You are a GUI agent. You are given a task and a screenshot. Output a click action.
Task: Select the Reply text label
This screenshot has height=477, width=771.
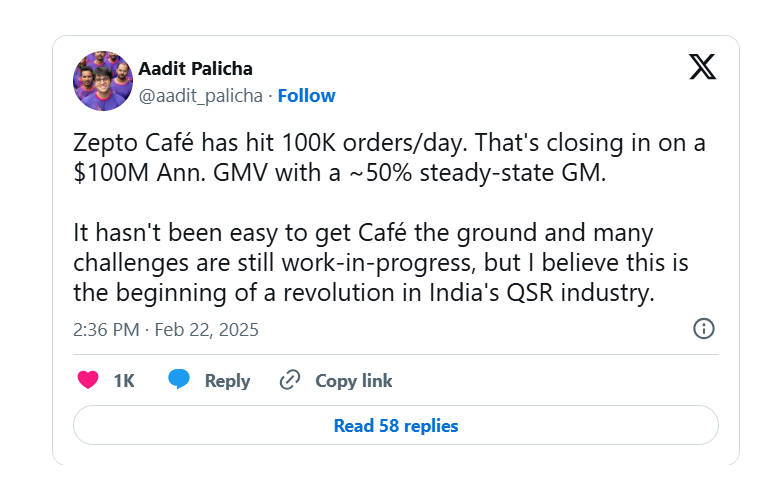click(x=227, y=381)
